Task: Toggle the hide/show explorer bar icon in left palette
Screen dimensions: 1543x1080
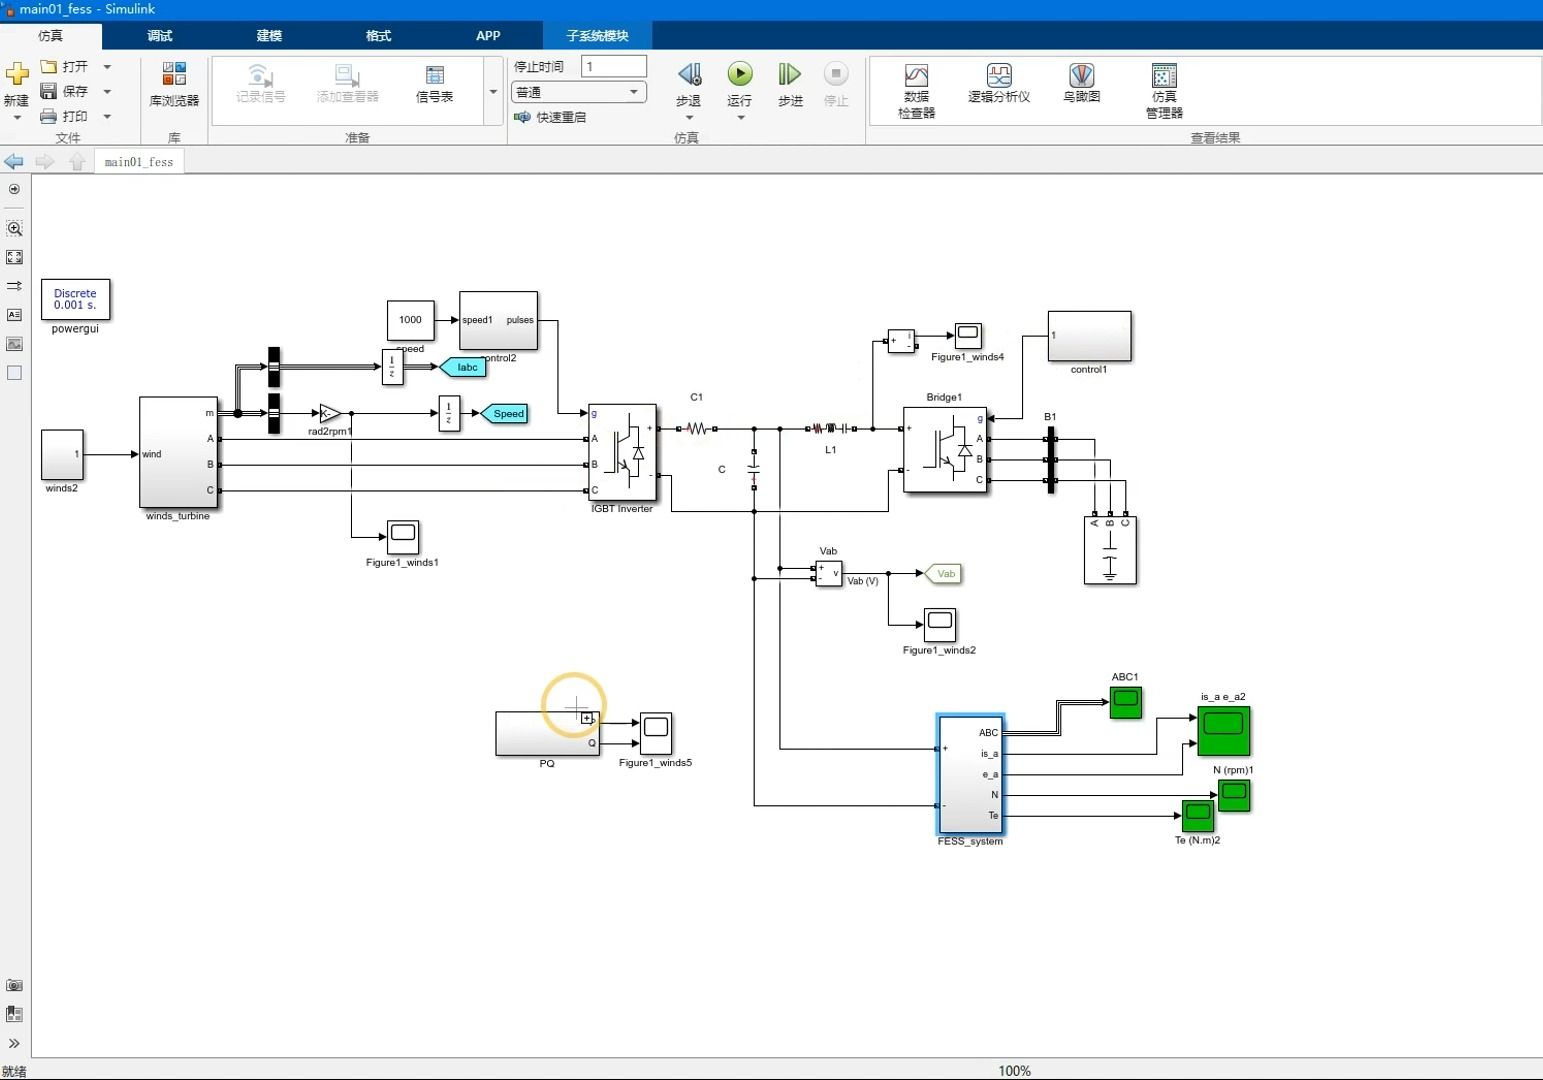Action: [14, 189]
